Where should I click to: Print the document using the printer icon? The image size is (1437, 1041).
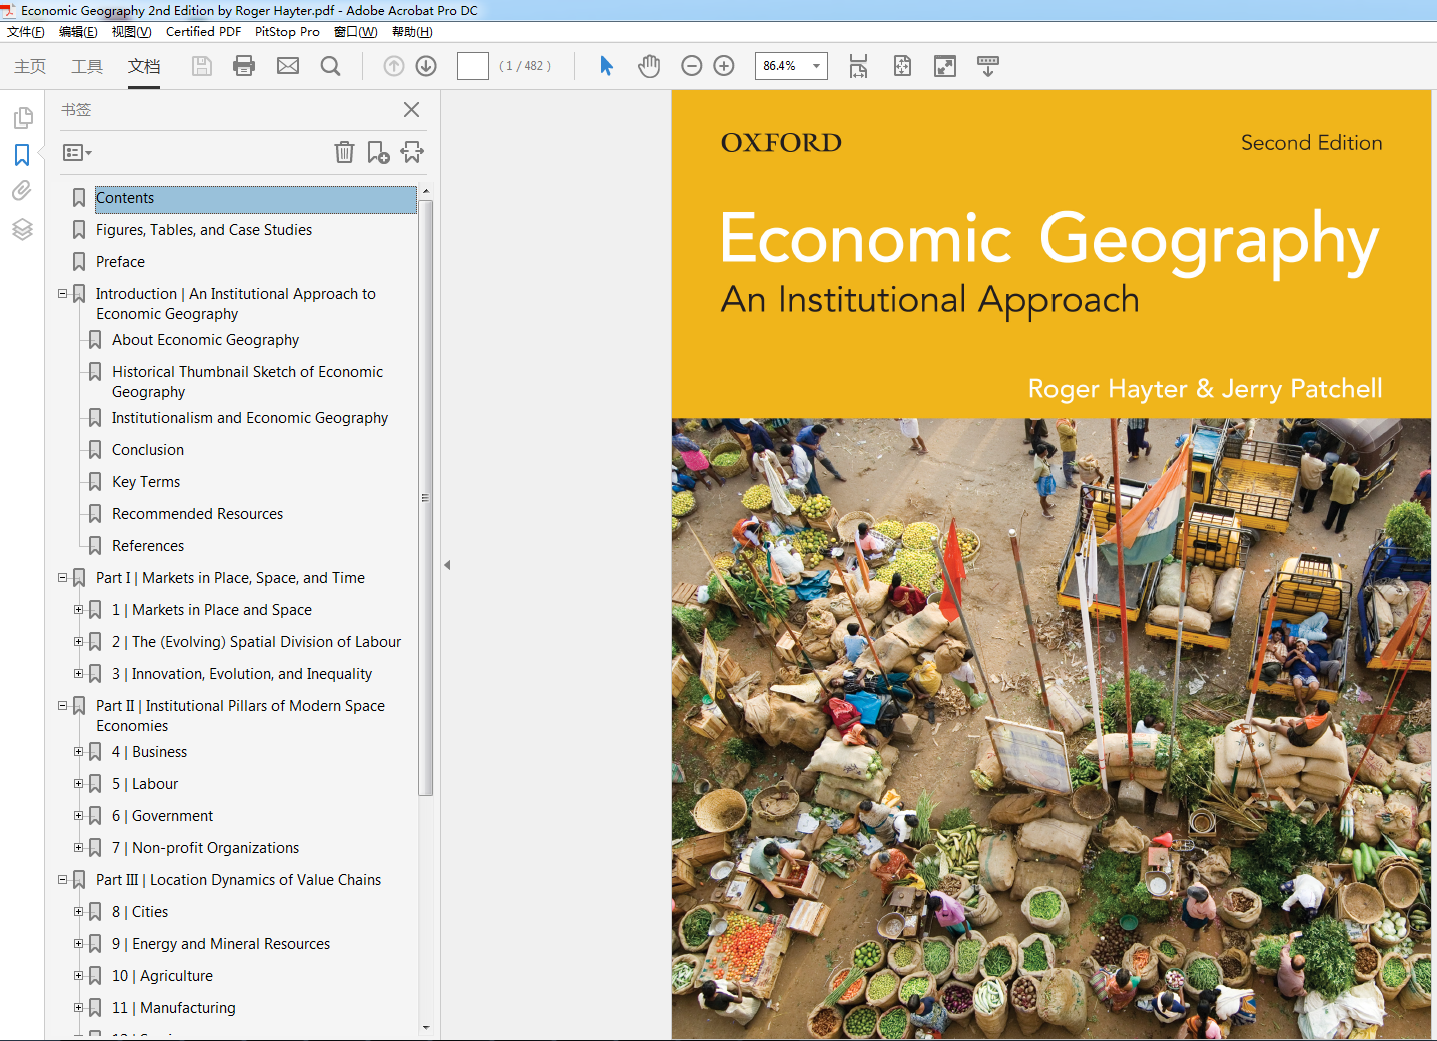click(244, 66)
